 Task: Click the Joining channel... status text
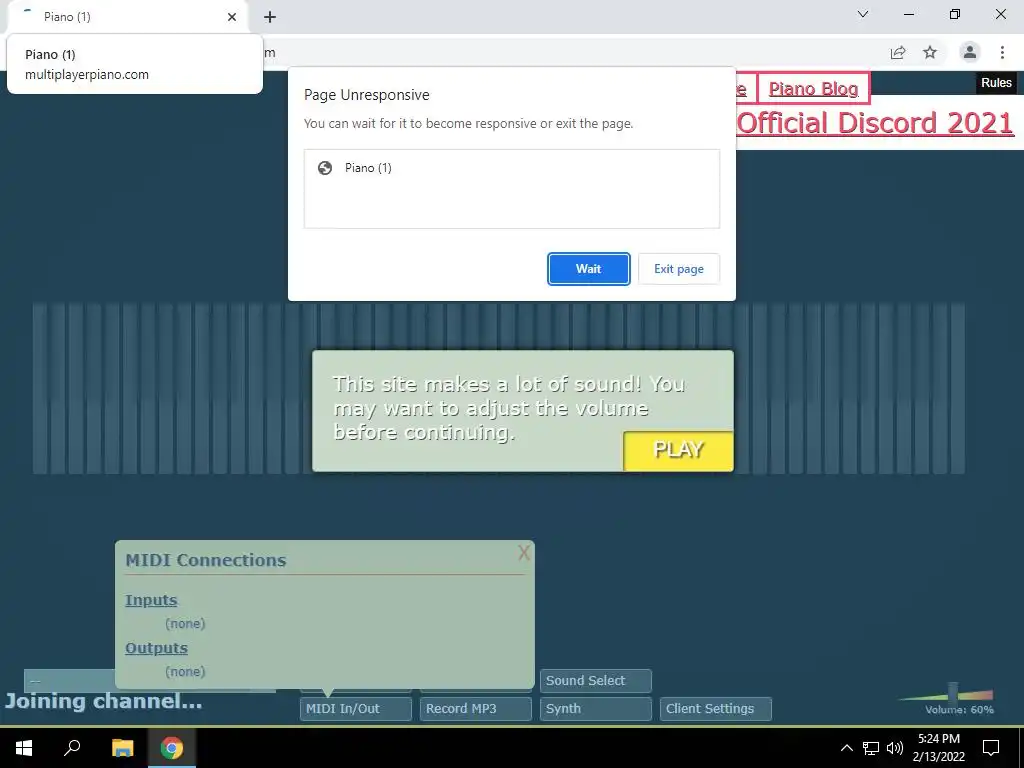pos(103,701)
